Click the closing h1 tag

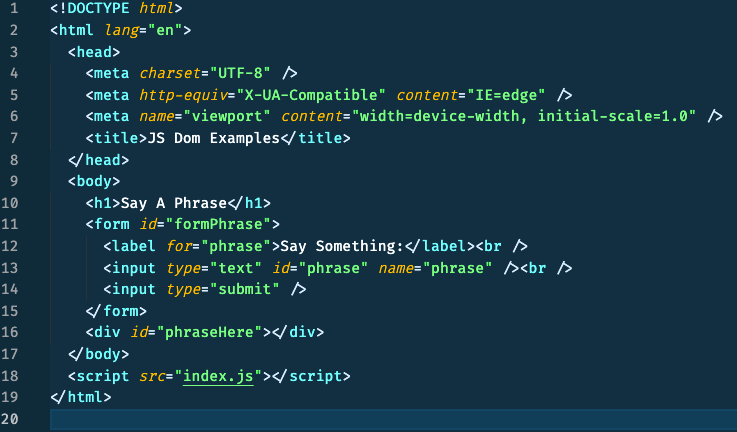pos(249,203)
